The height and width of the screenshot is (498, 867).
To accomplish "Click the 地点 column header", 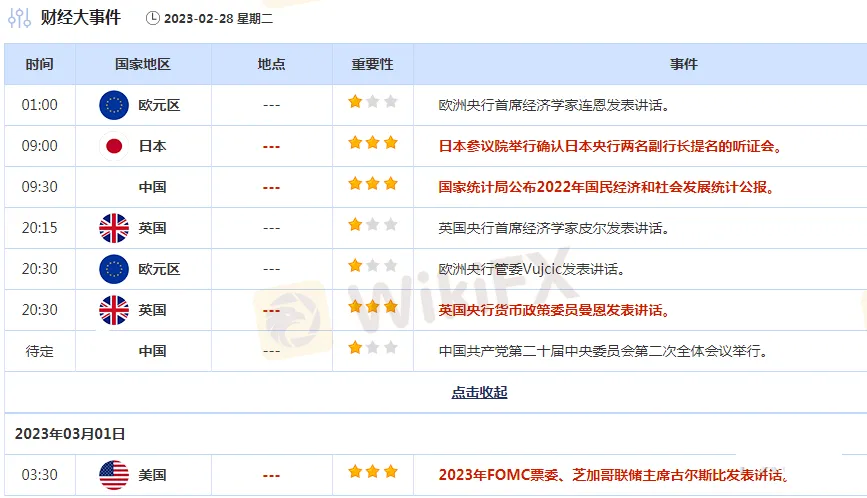I will pyautogui.click(x=271, y=64).
